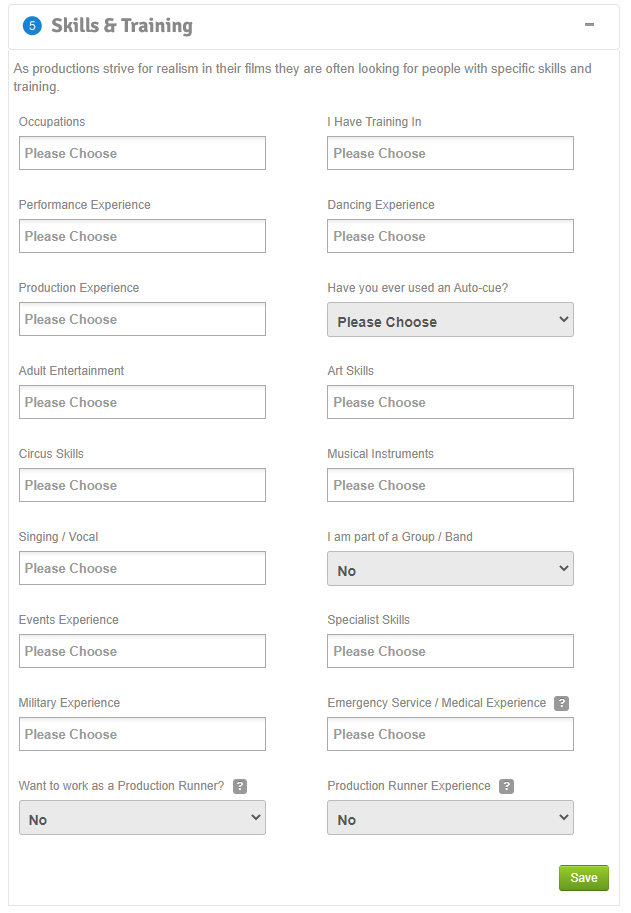Image resolution: width=631 pixels, height=913 pixels.
Task: Click the Specialist Skills field
Action: coord(450,651)
